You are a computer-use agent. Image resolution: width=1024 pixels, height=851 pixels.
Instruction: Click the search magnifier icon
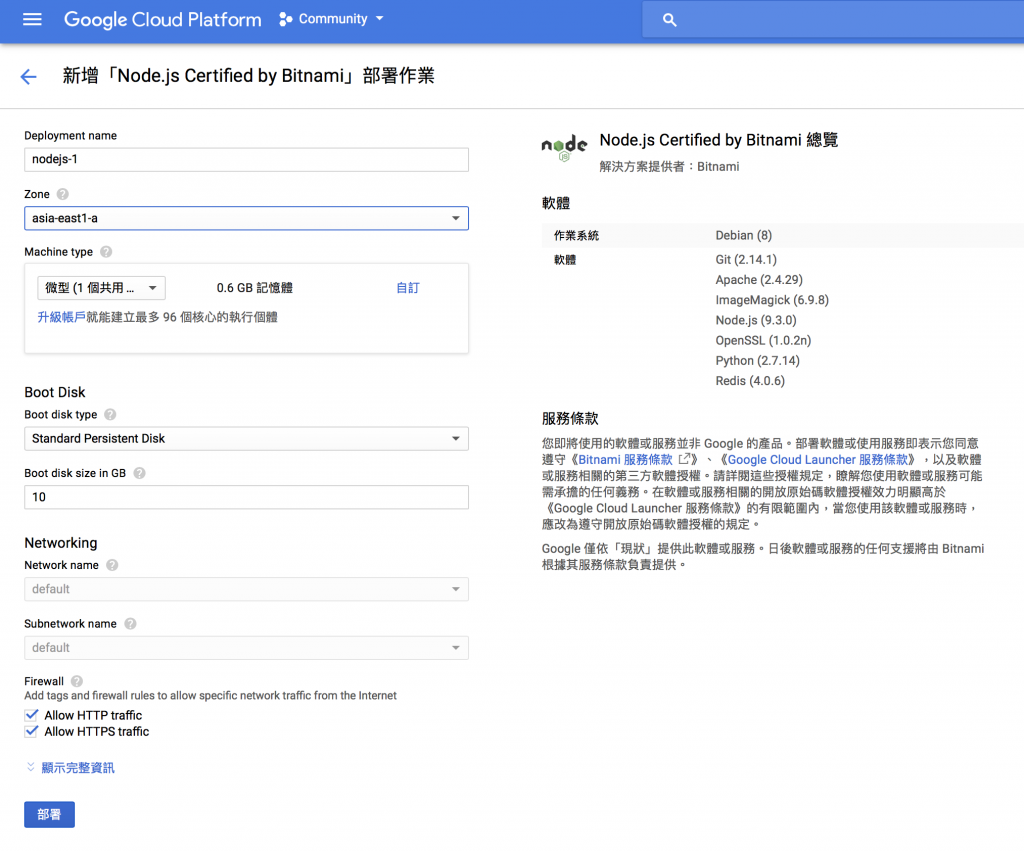coord(669,20)
